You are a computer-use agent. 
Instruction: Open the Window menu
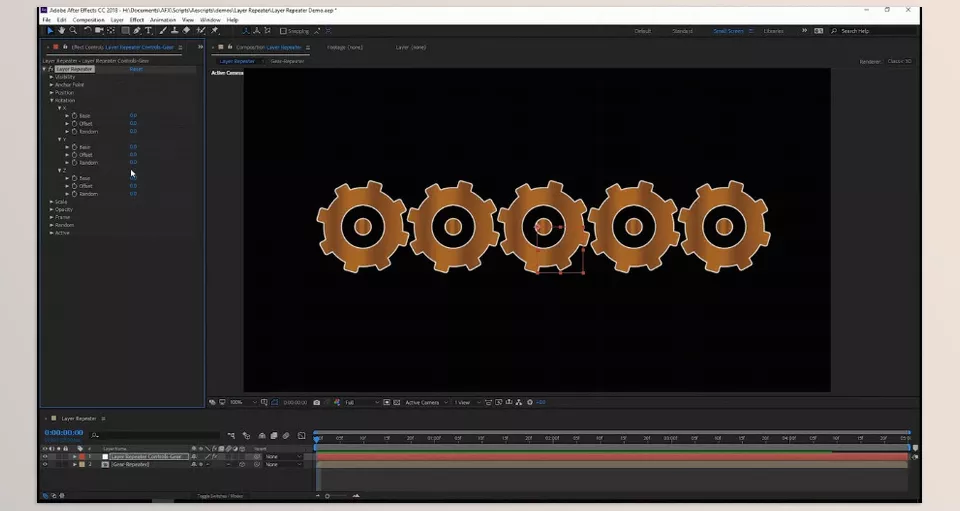coord(210,20)
